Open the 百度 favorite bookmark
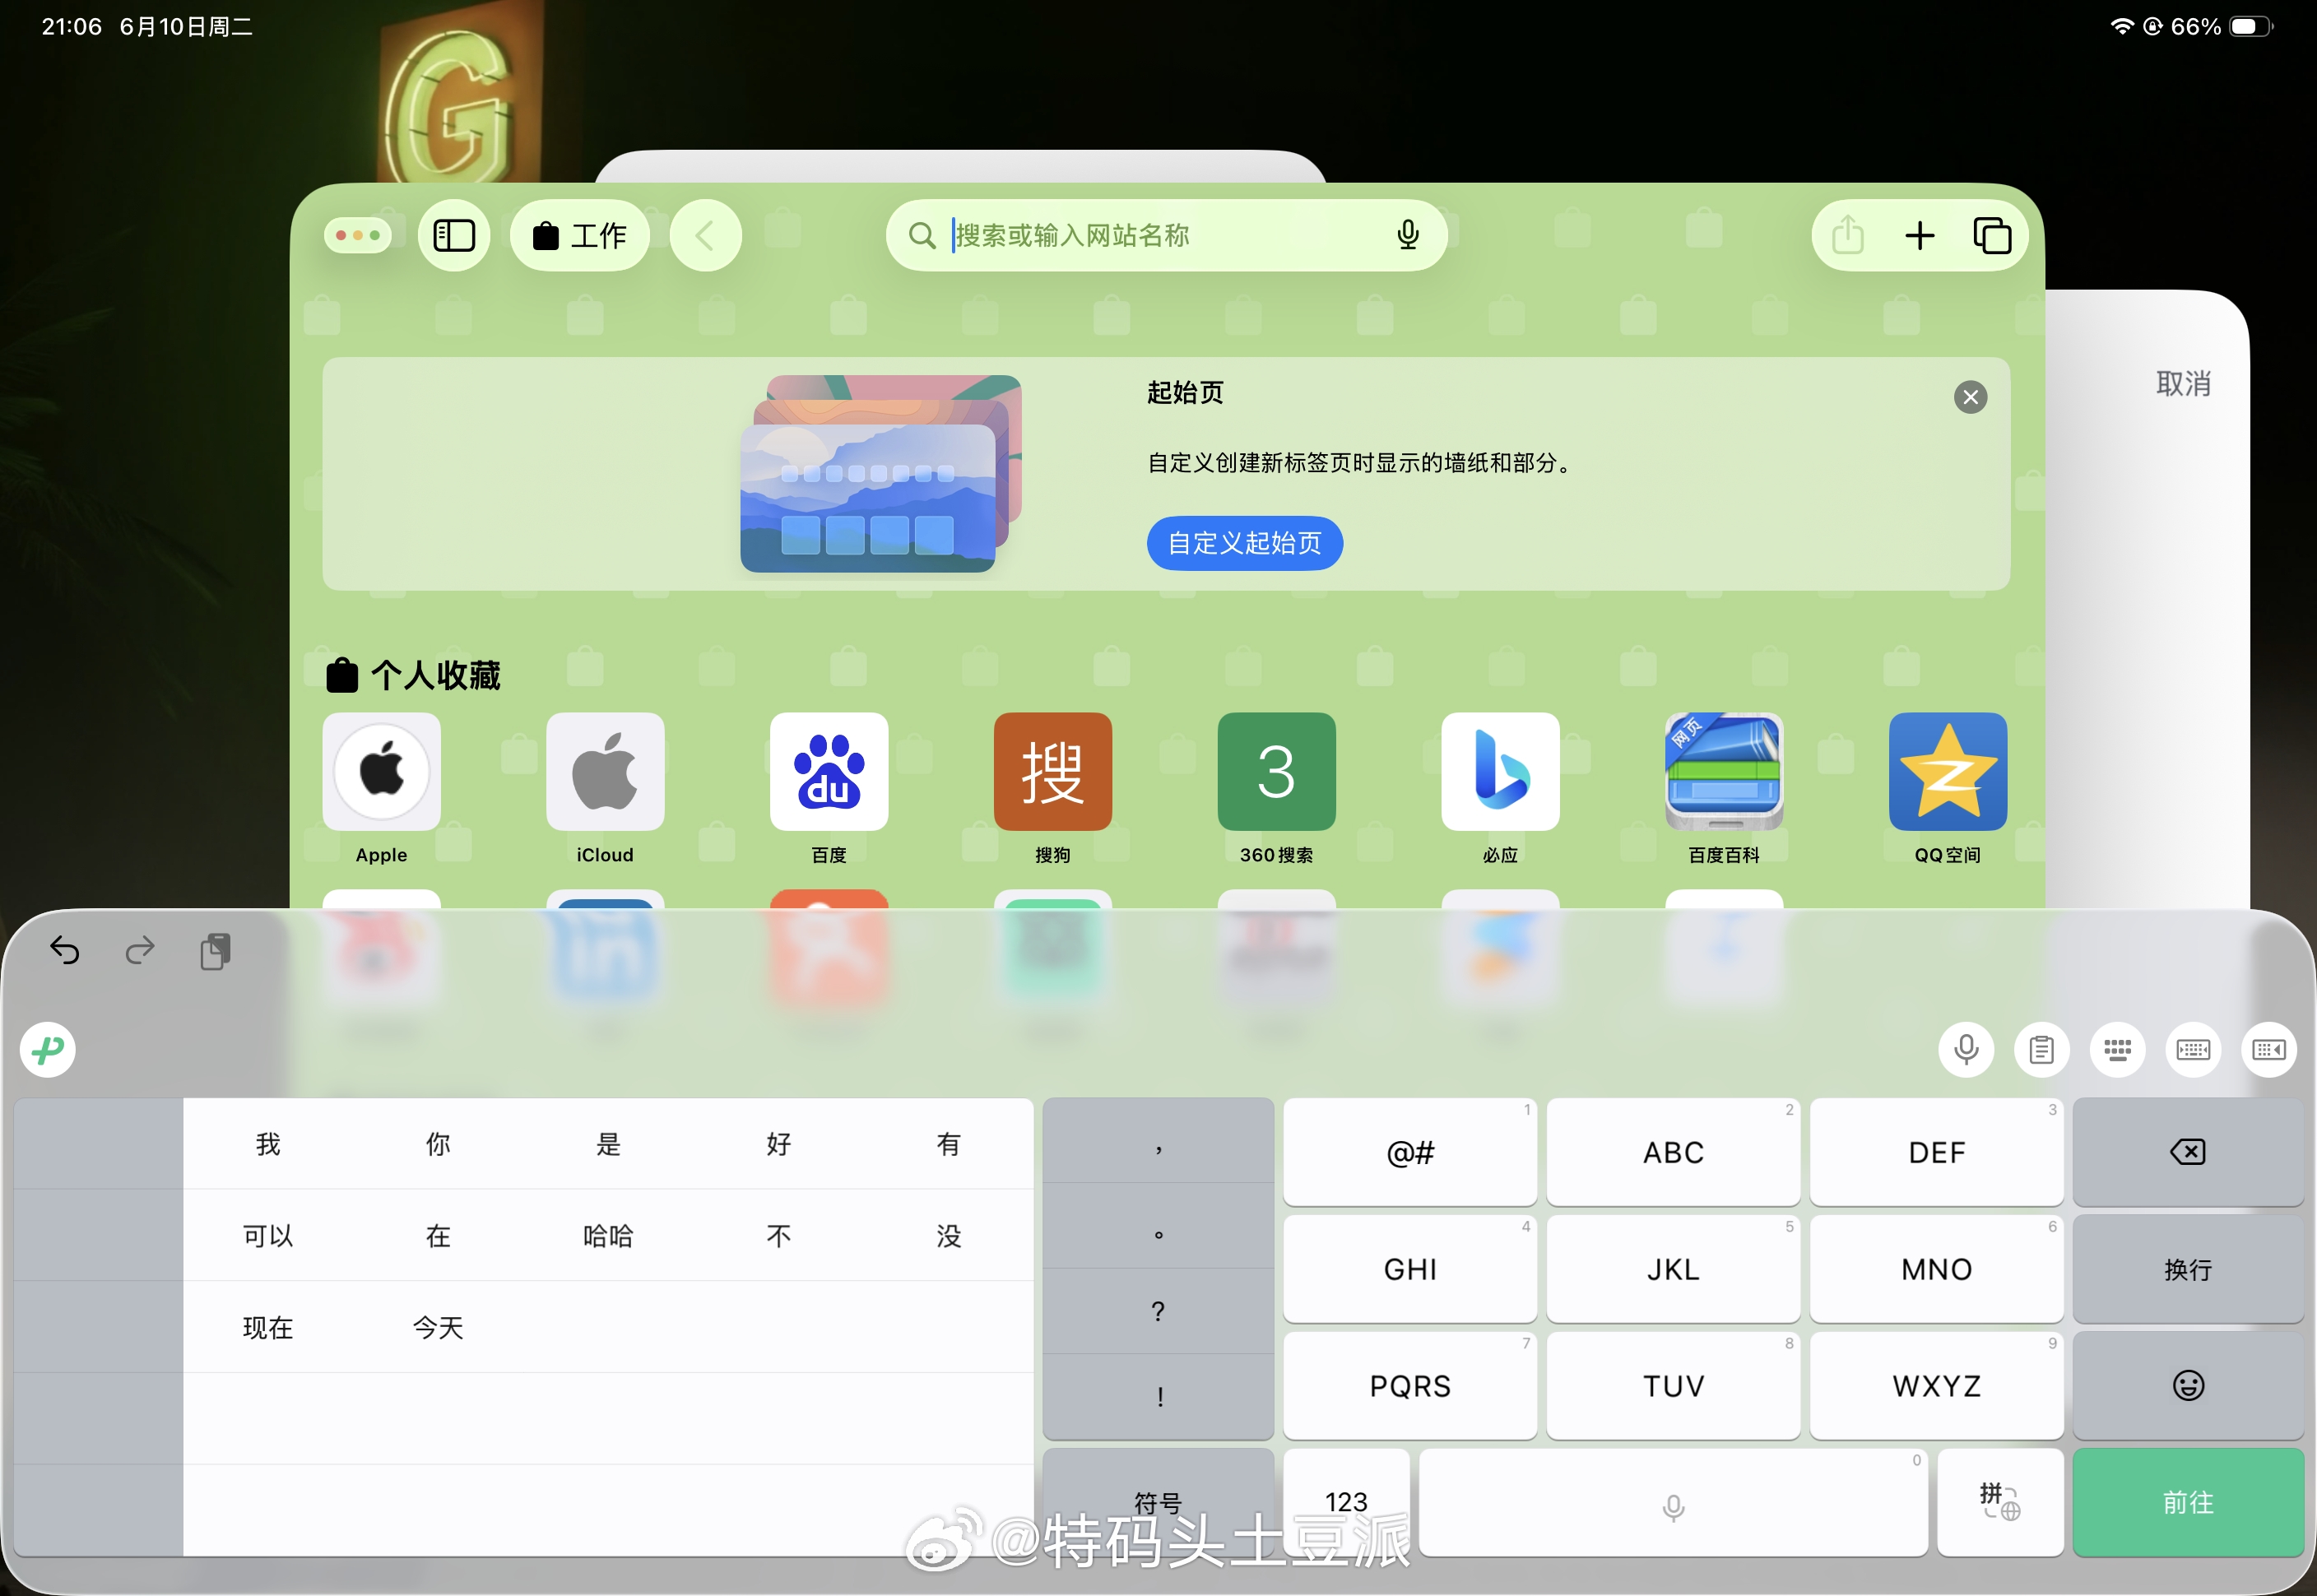Viewport: 2317px width, 1596px height. point(828,772)
